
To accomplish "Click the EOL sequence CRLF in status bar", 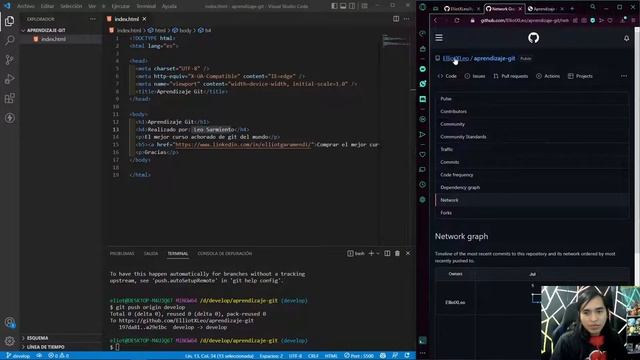I will 313,356.
